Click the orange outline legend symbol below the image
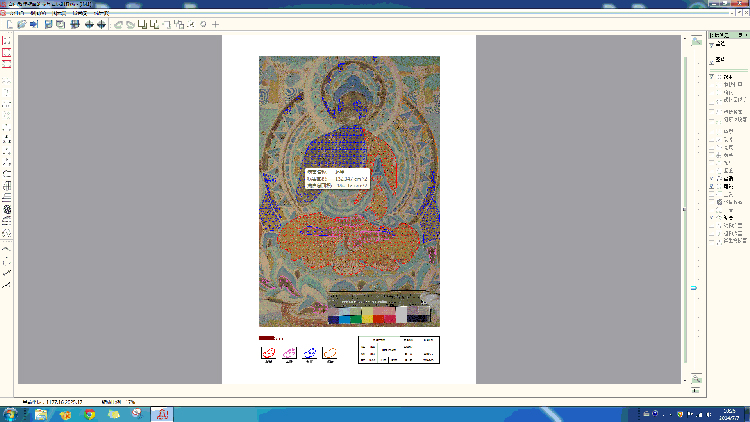 pos(330,353)
